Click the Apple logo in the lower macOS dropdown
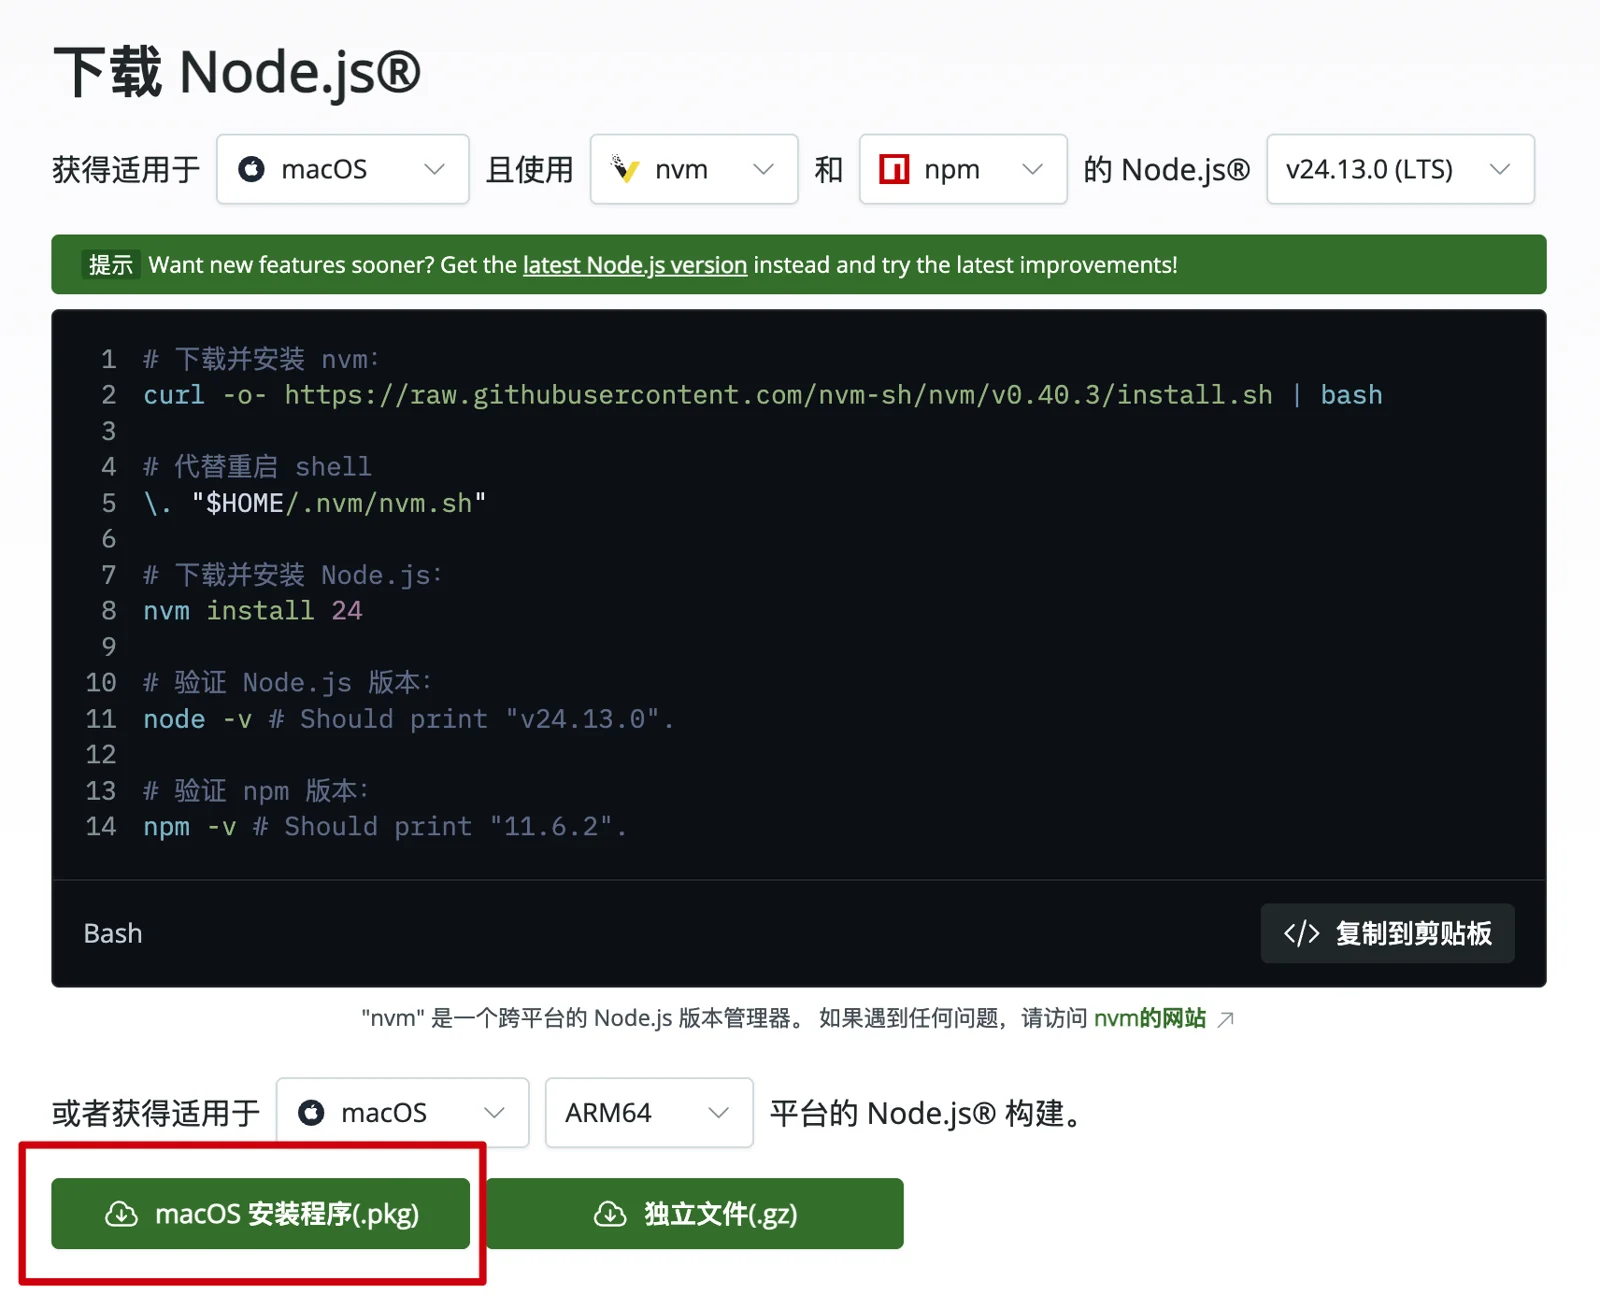 311,1113
